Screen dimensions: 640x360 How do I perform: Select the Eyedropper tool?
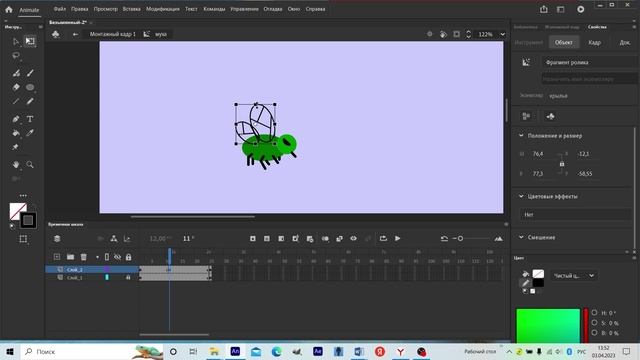30,133
